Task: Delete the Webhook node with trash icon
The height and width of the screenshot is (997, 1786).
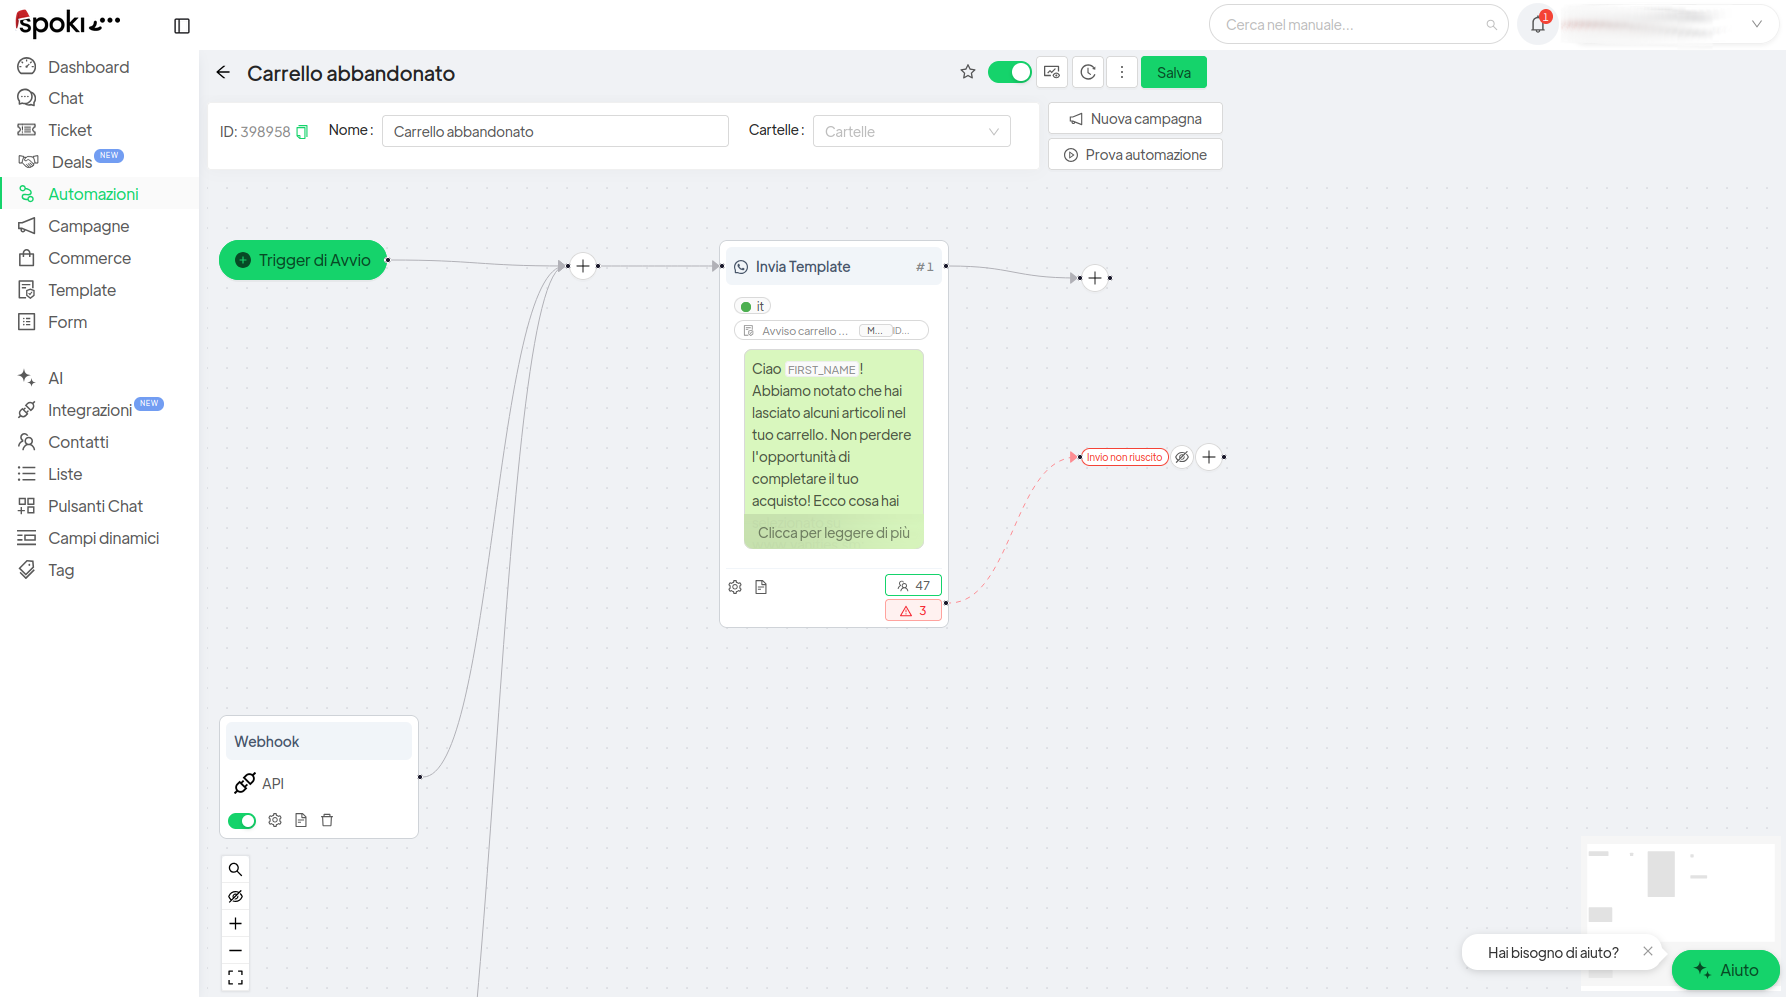Action: pyautogui.click(x=327, y=820)
